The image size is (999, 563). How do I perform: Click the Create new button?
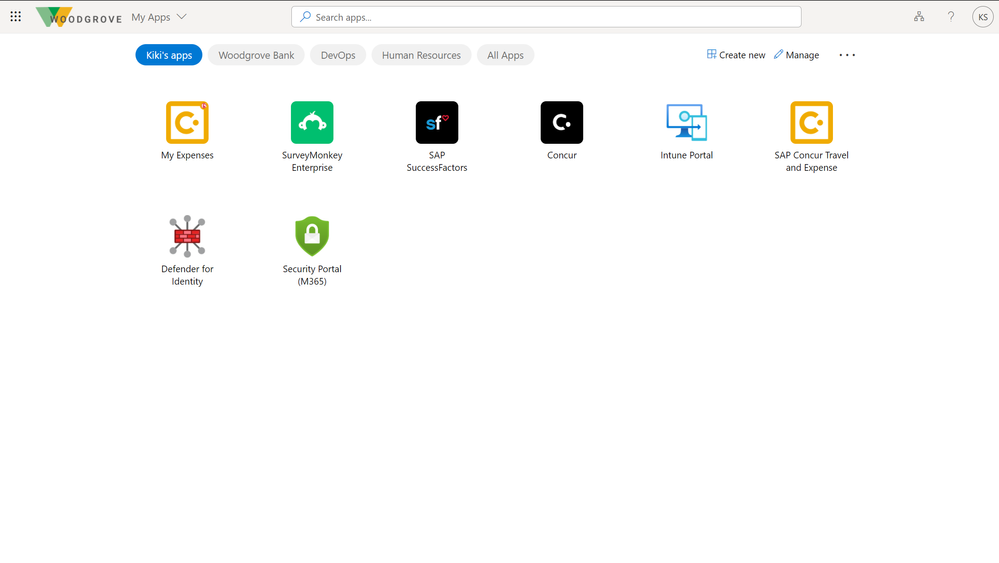(x=736, y=55)
